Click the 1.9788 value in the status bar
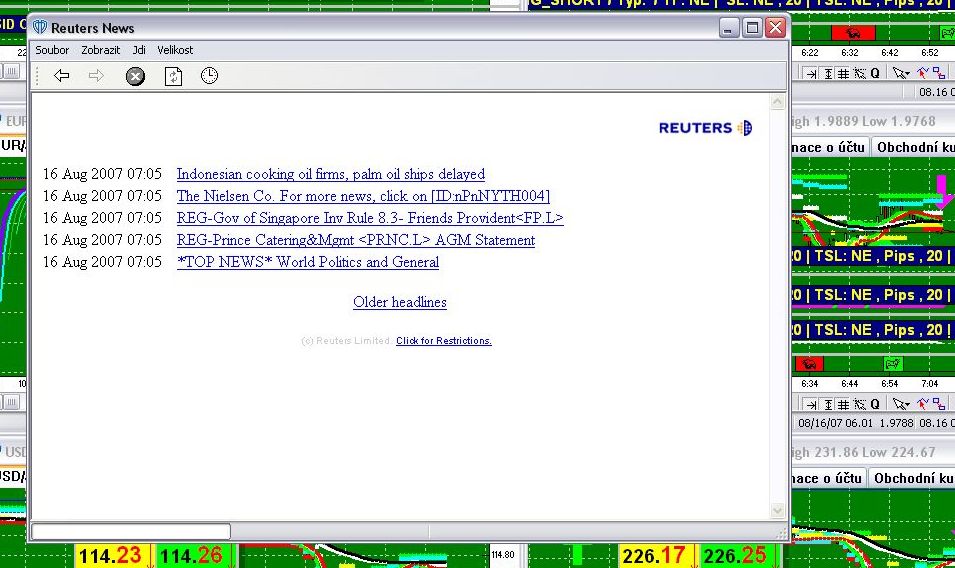This screenshot has height=568, width=955. (x=896, y=423)
